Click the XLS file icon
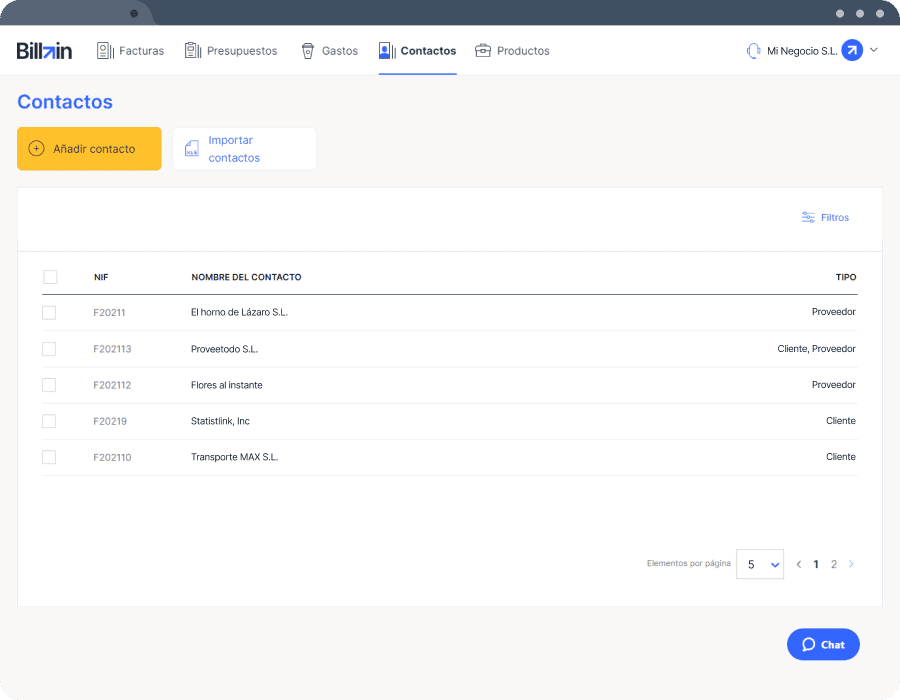The image size is (900, 700). click(192, 149)
